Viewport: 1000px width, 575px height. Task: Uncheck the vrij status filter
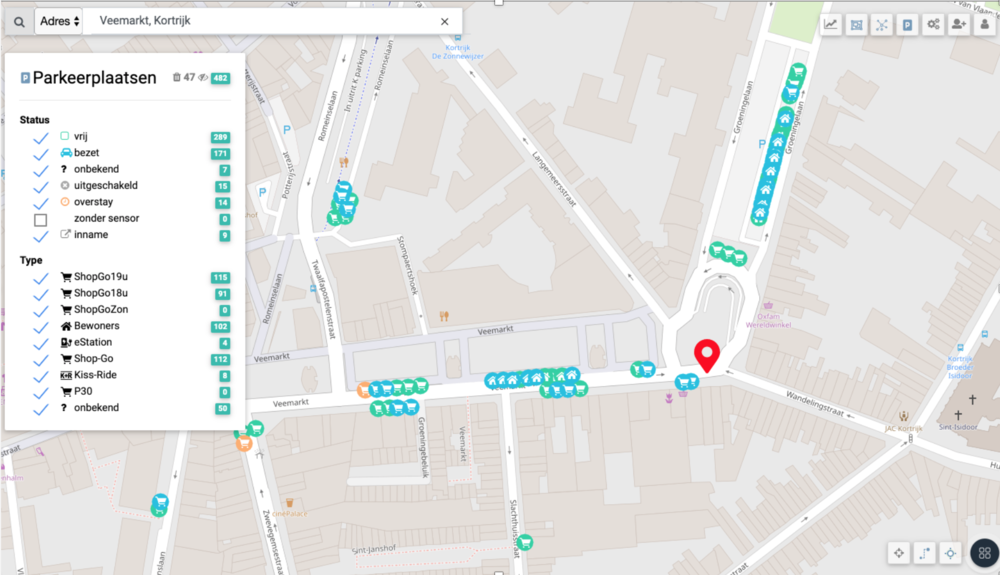41,138
